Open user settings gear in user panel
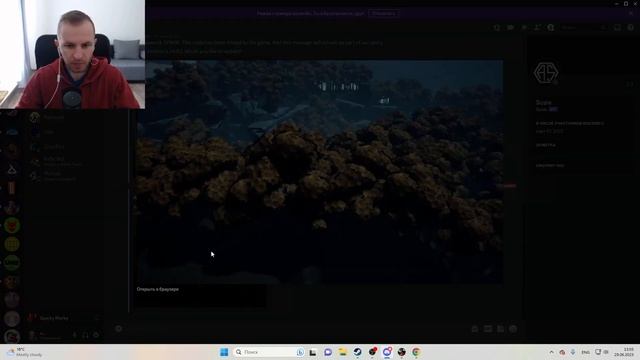This screenshot has height=360, width=640. 96,335
